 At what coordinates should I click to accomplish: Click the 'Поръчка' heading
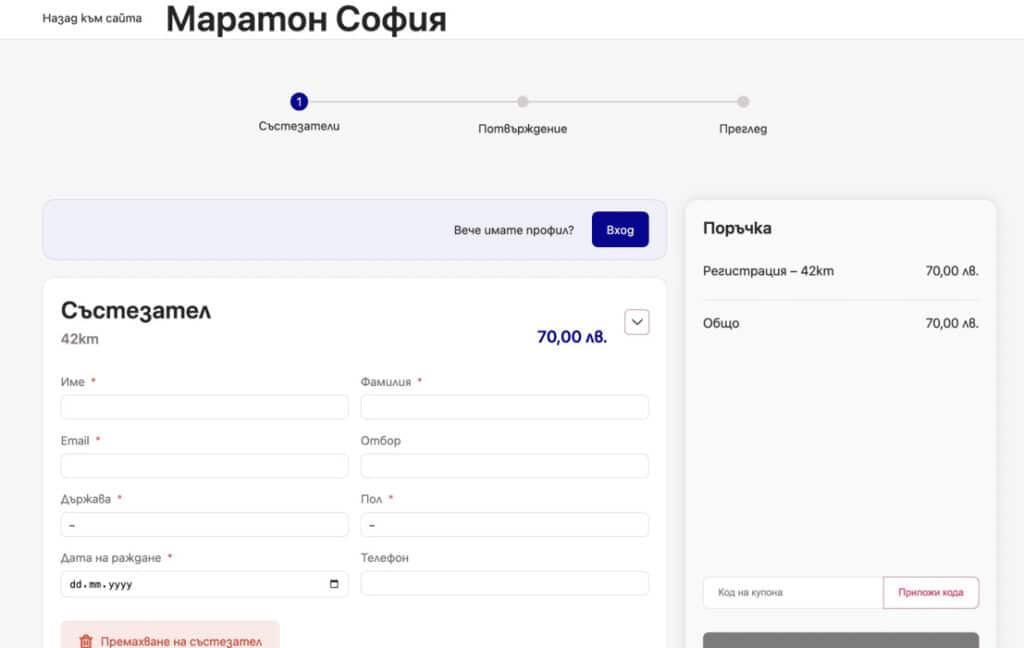(737, 228)
